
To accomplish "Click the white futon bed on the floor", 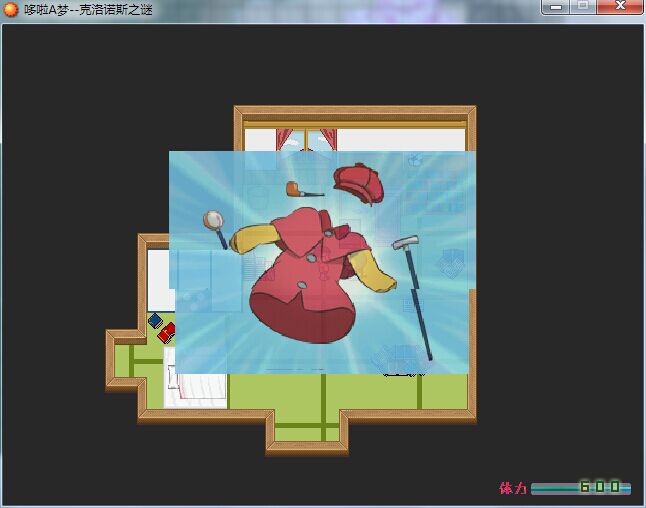I will pyautogui.click(x=195, y=378).
